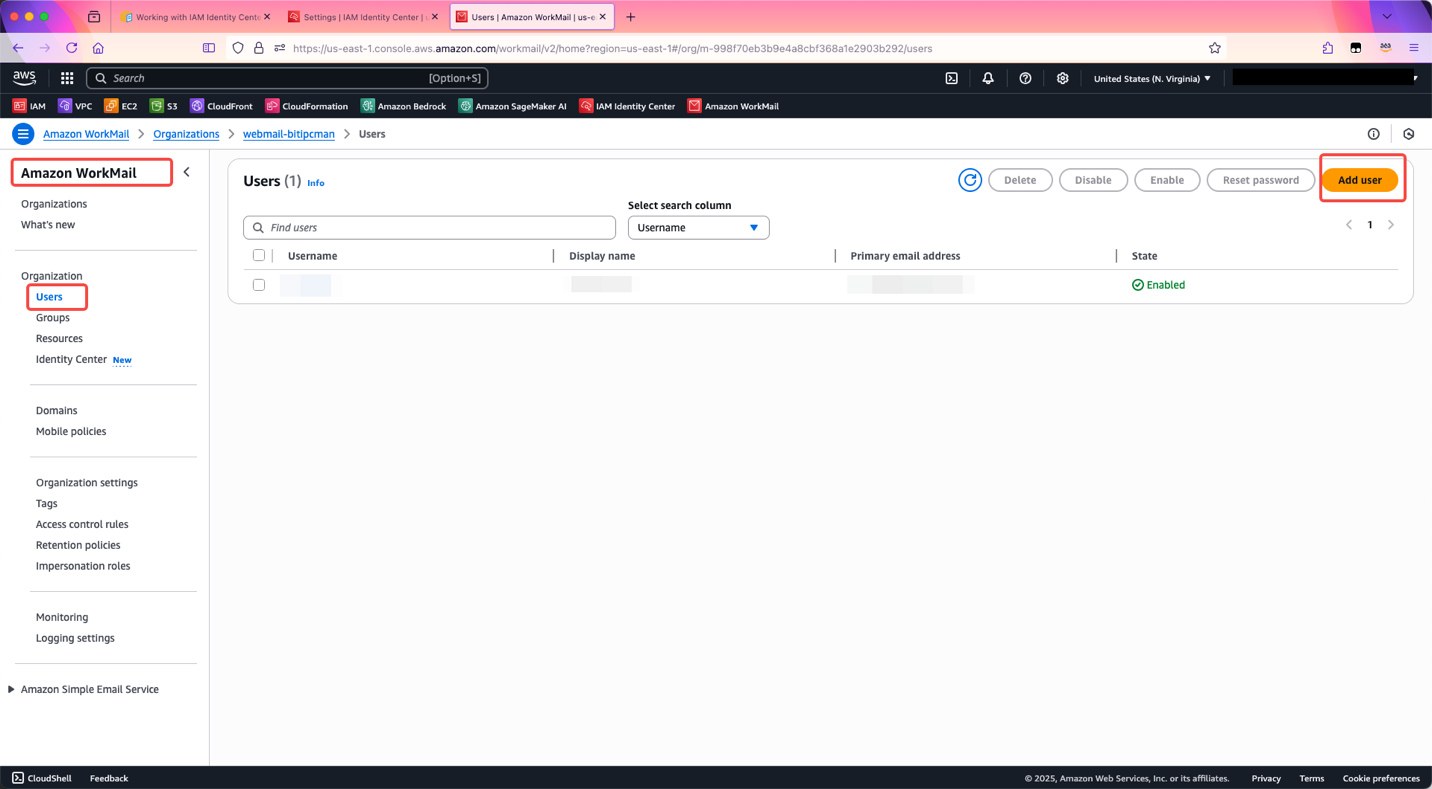Collapse the Amazon WorkMail side panel

pyautogui.click(x=186, y=172)
